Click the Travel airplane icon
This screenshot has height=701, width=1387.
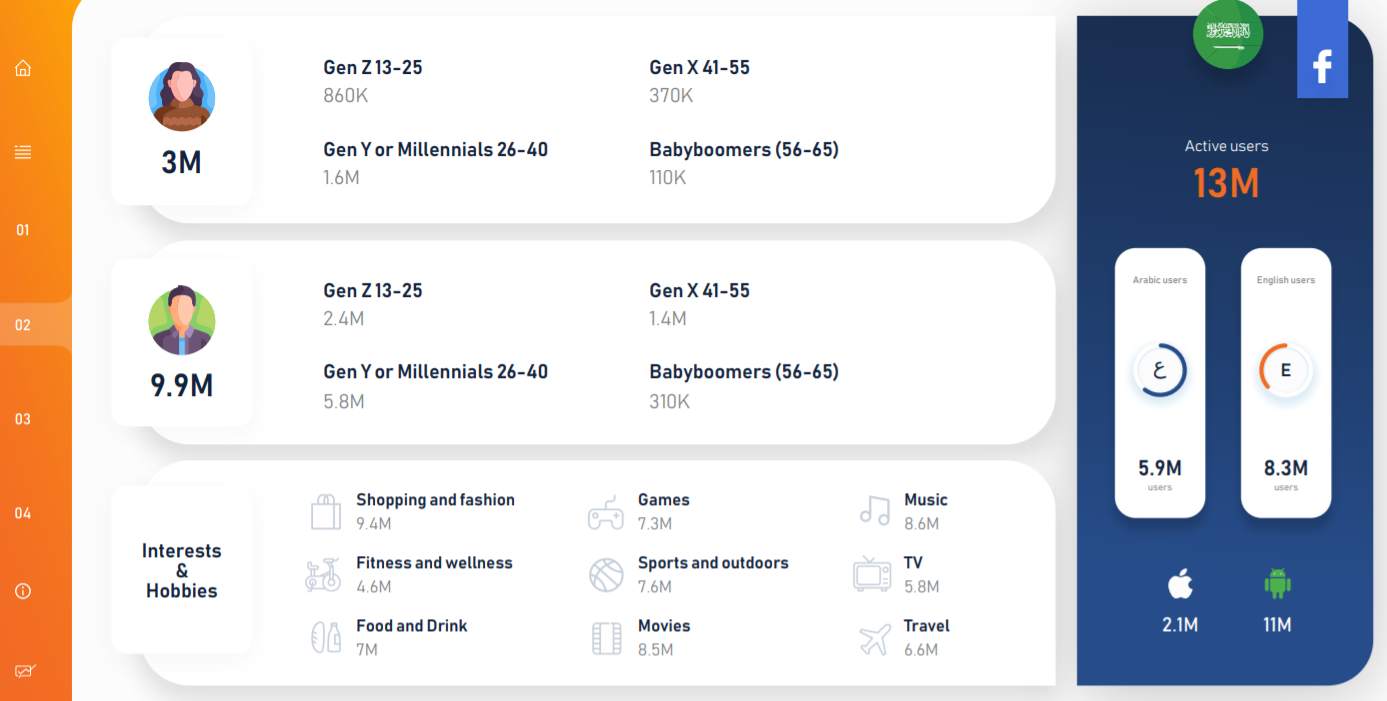(x=875, y=639)
